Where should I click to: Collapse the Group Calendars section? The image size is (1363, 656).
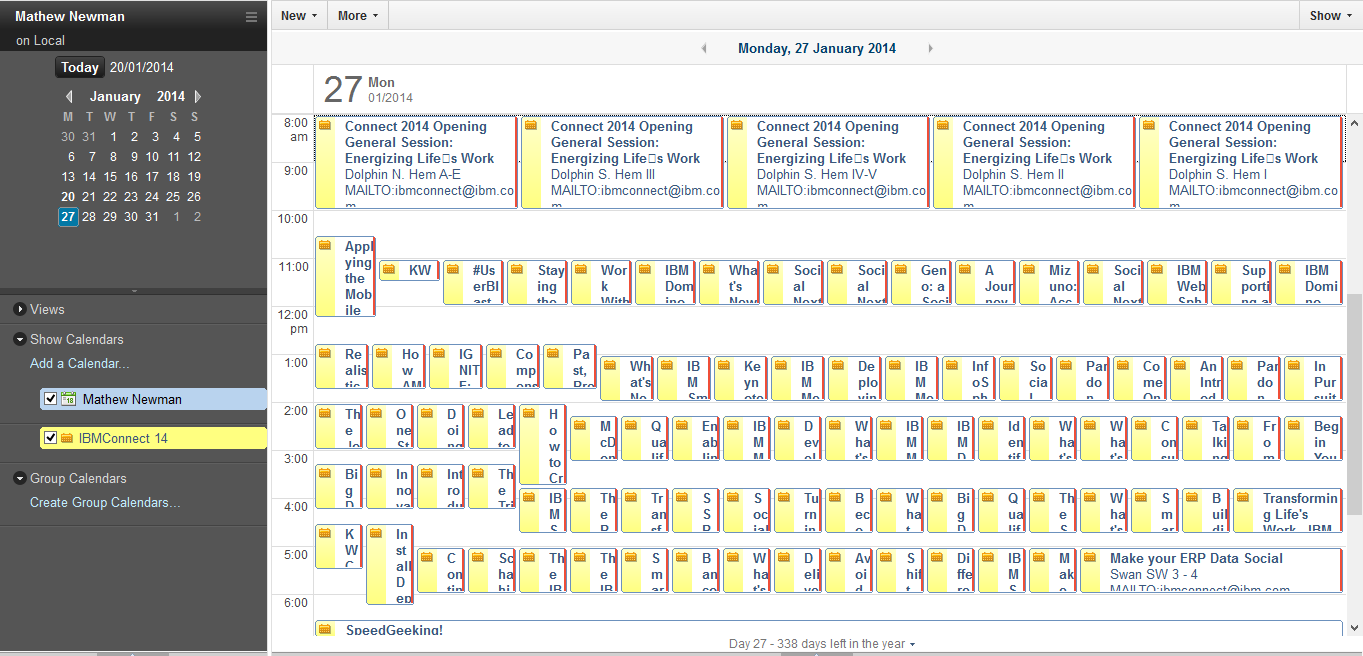(x=21, y=479)
